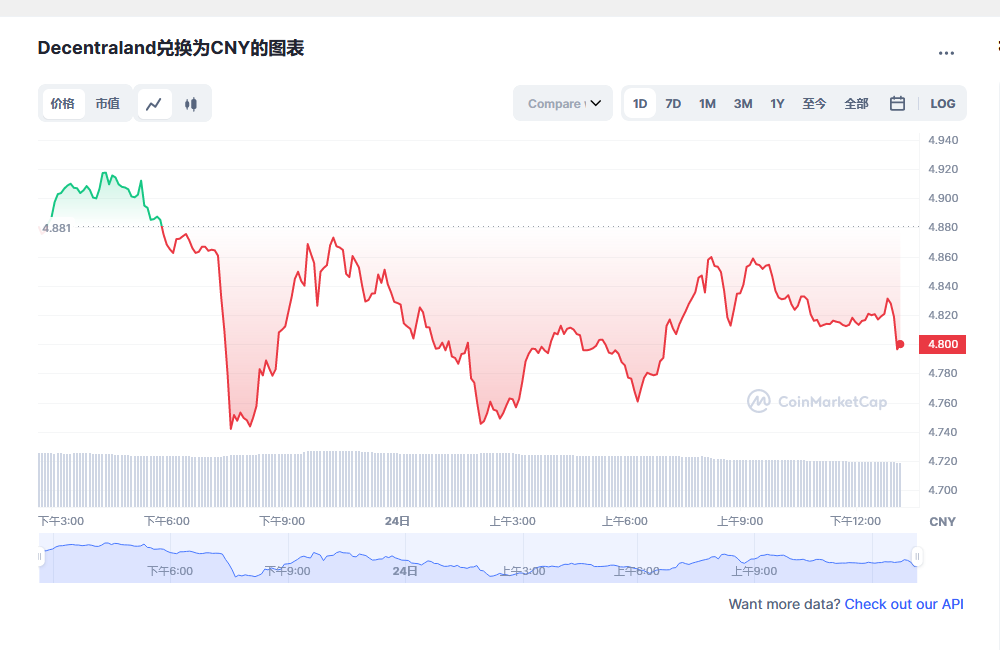
Task: Click the 下午3:00 label on x-axis
Action: click(61, 521)
